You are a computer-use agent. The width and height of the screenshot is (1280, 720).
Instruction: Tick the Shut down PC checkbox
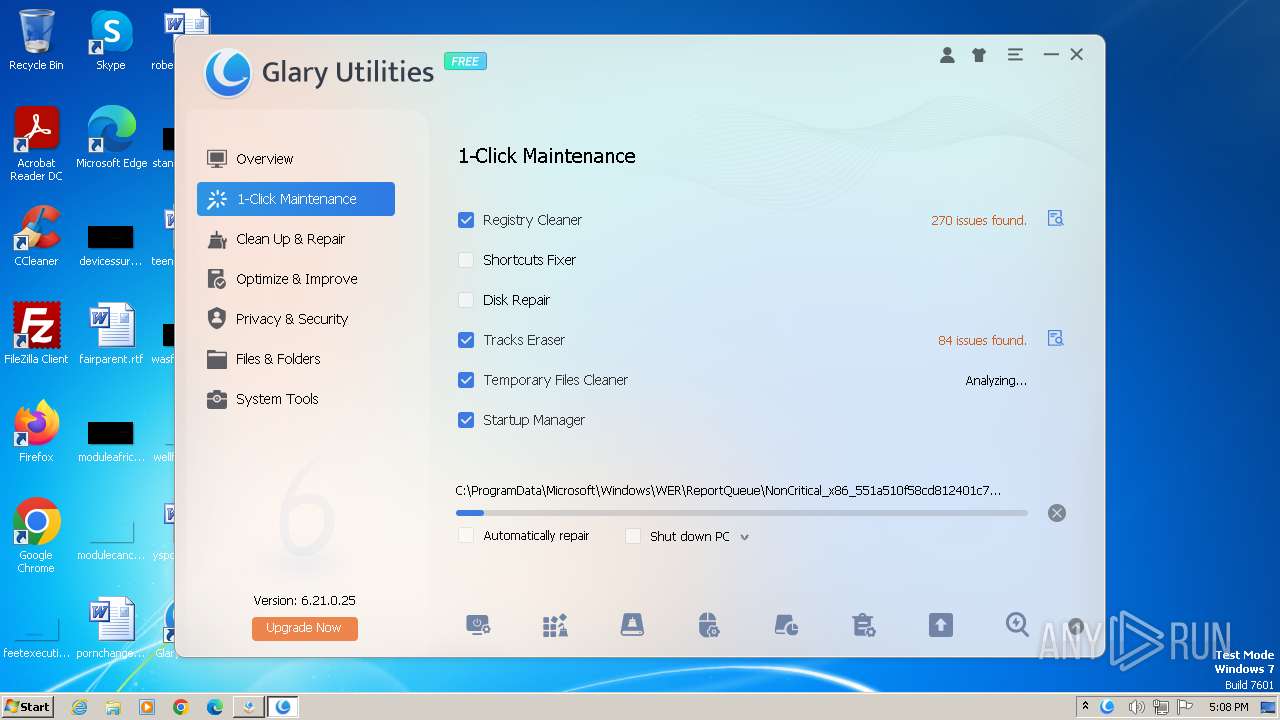[x=633, y=536]
